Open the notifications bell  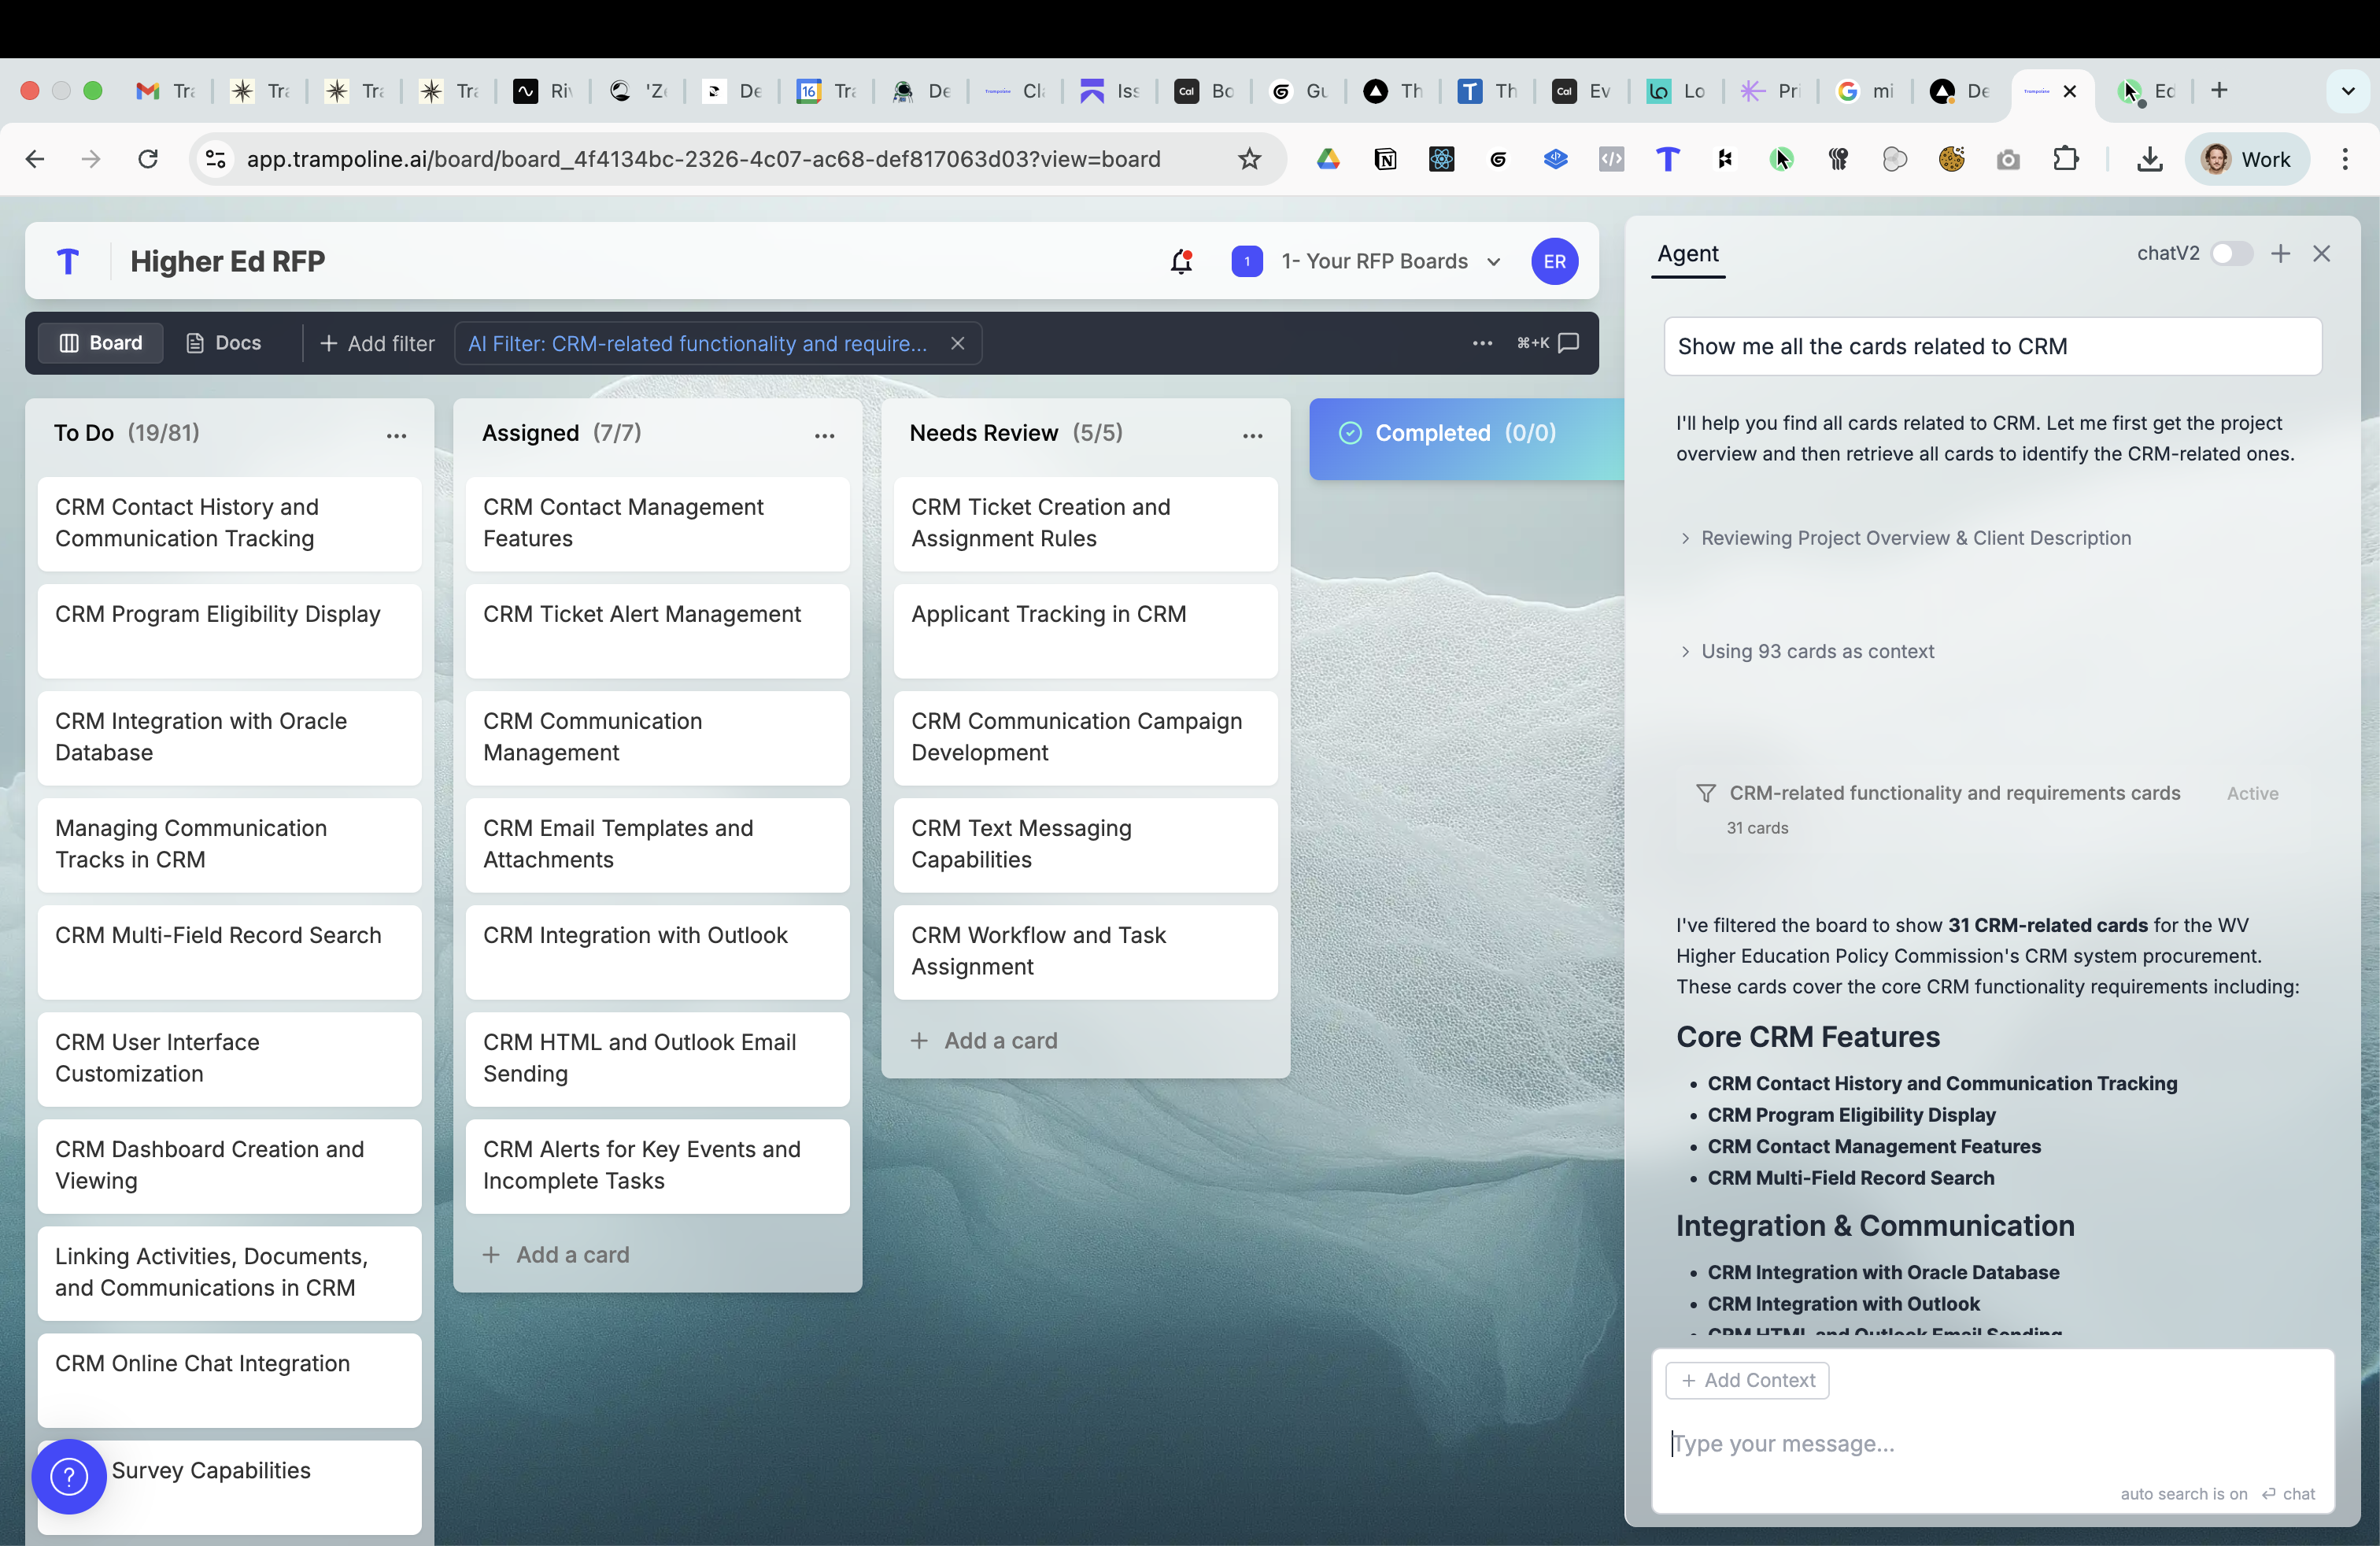click(x=1181, y=262)
